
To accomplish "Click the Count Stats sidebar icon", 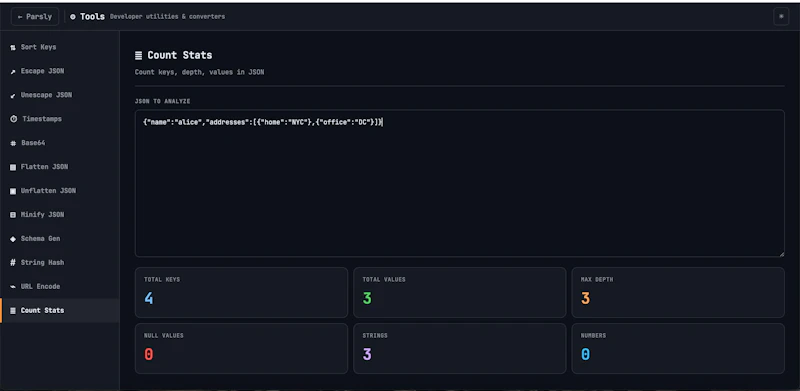I will pos(13,310).
